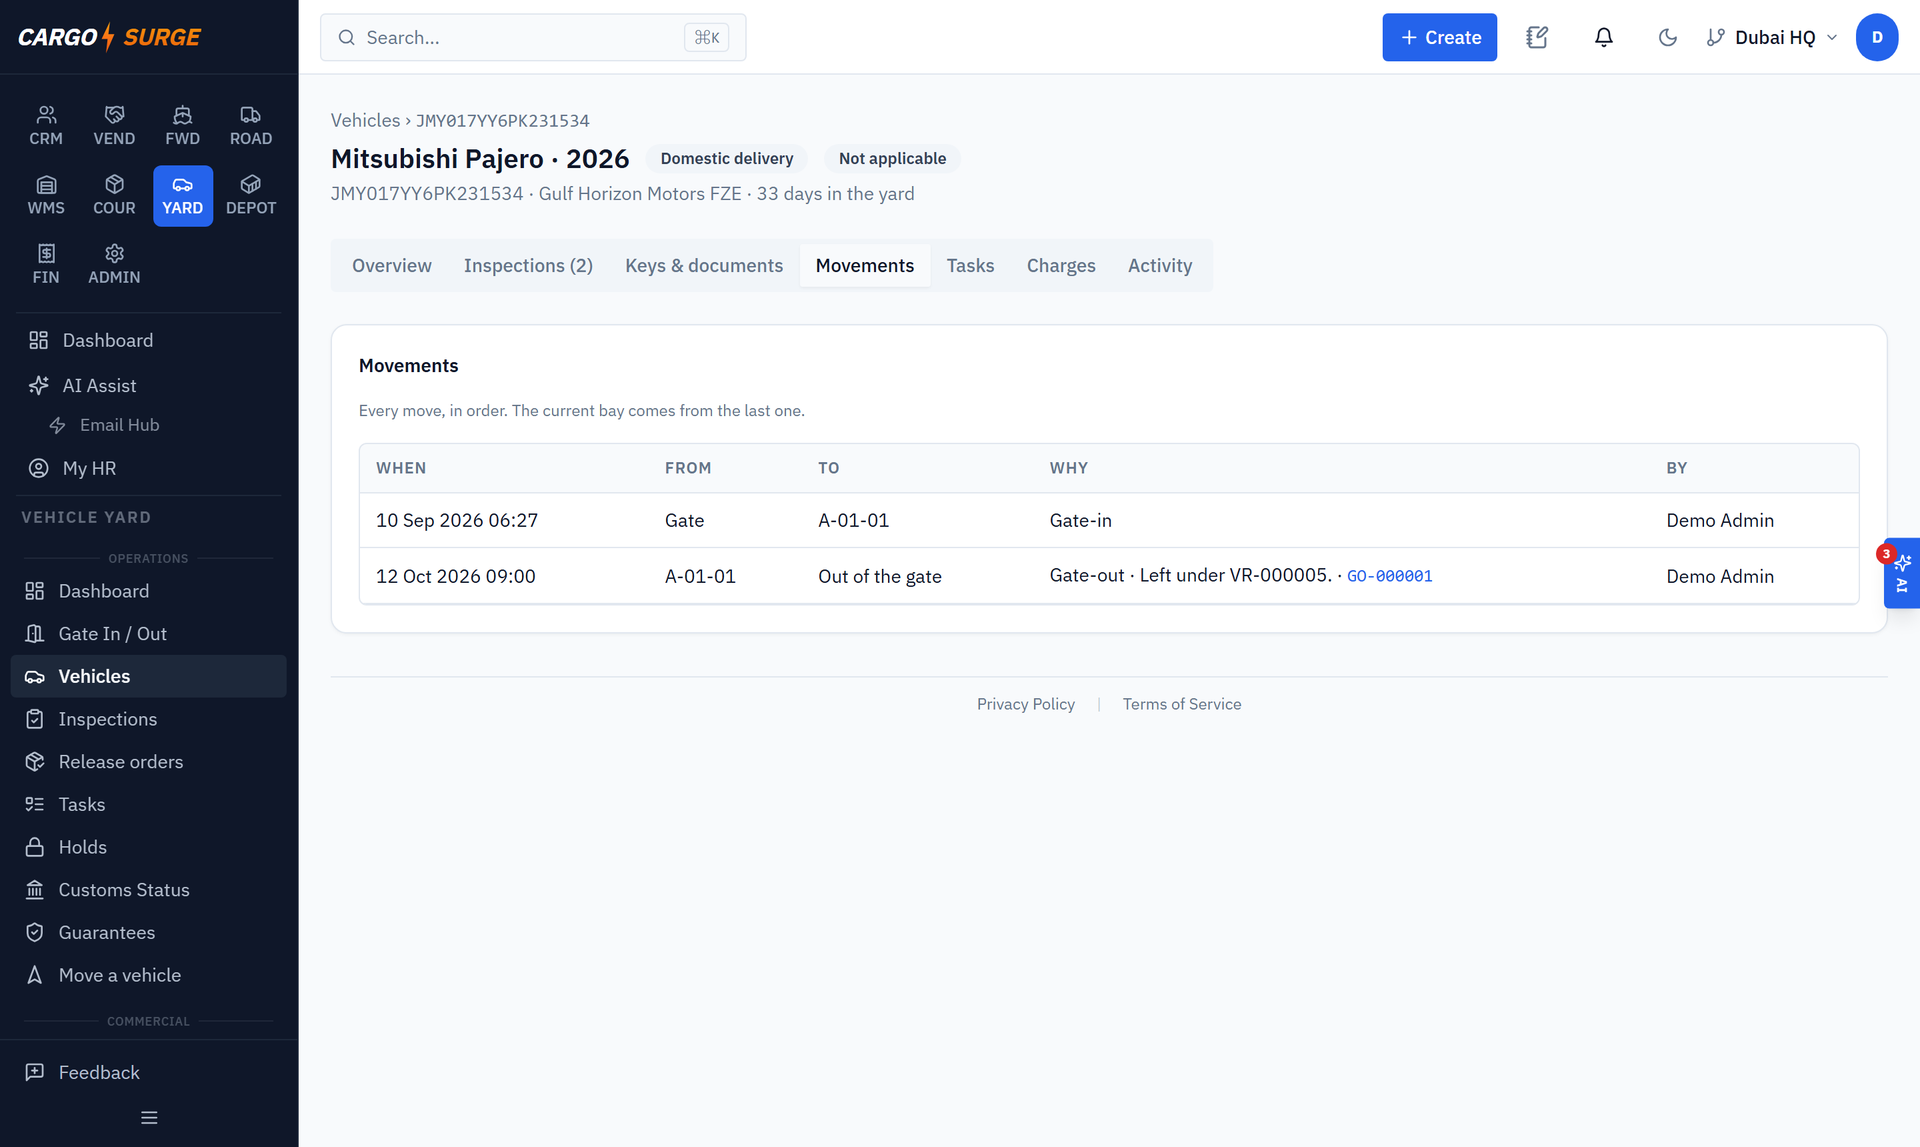Open the notes edit icon in header
The width and height of the screenshot is (1920, 1147).
pyautogui.click(x=1537, y=37)
